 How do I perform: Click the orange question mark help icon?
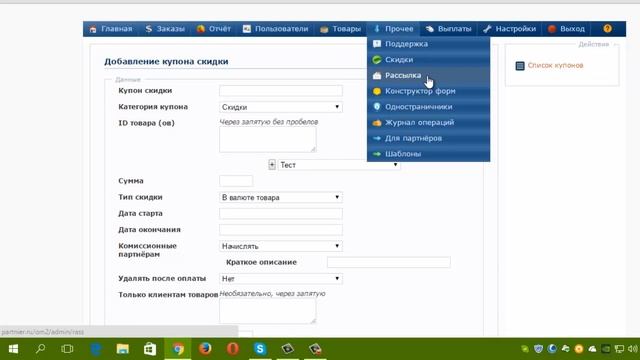click(607, 29)
